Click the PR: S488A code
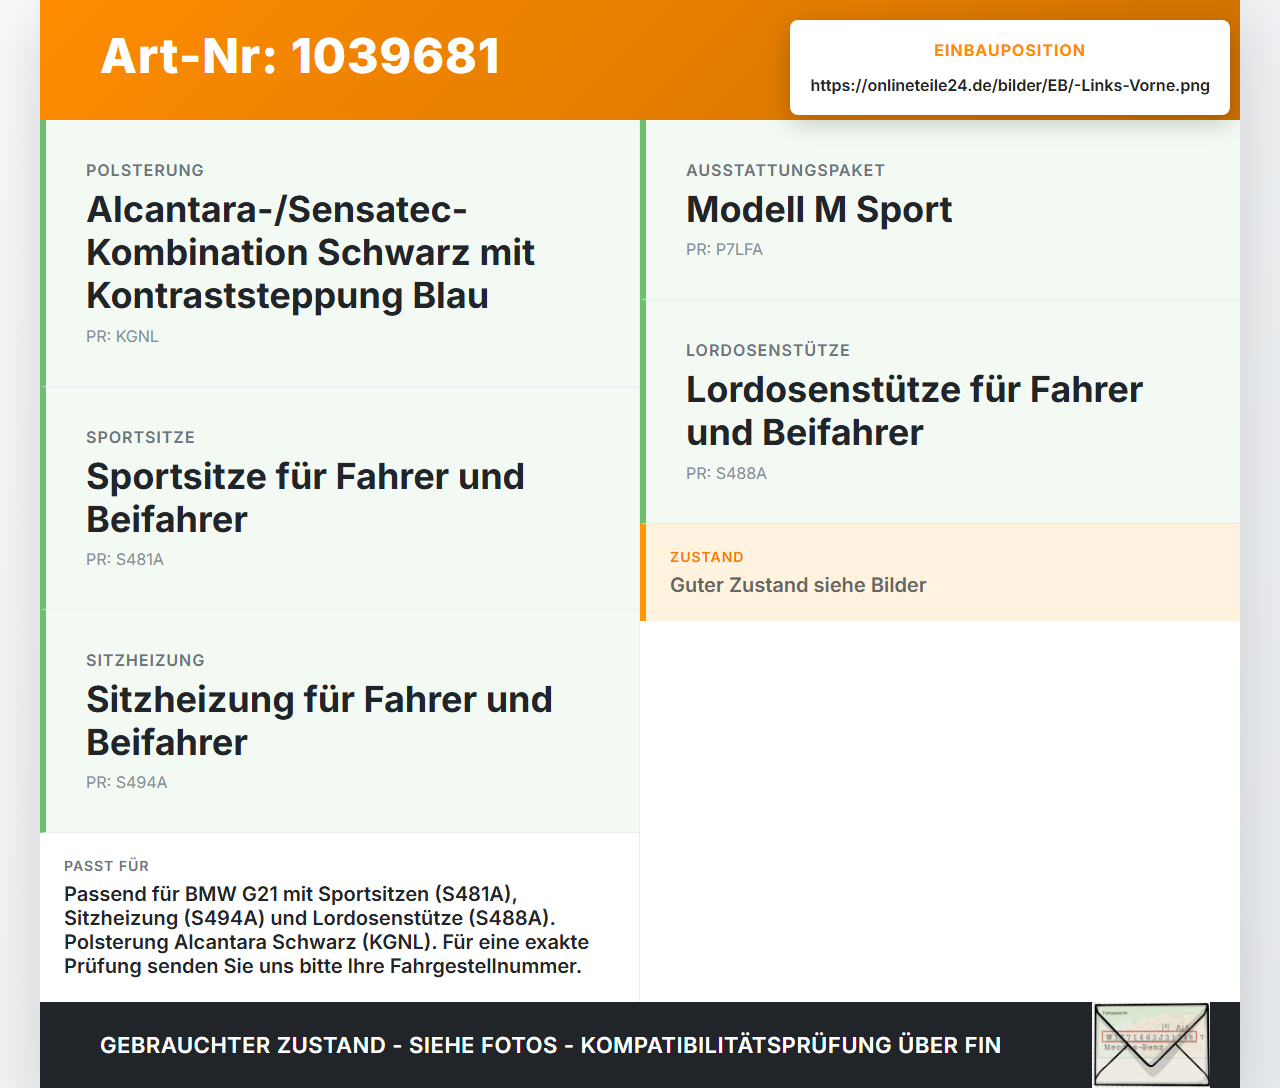Screen dimensions: 1280x1089 (726, 473)
